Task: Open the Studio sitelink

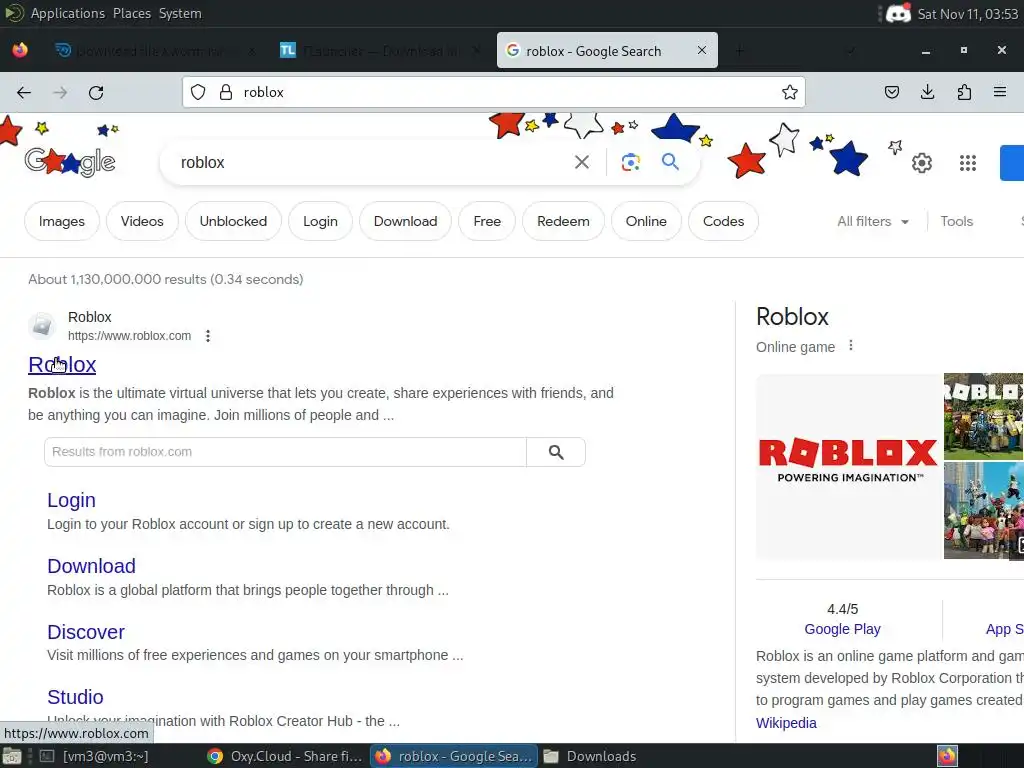Action: 75,697
